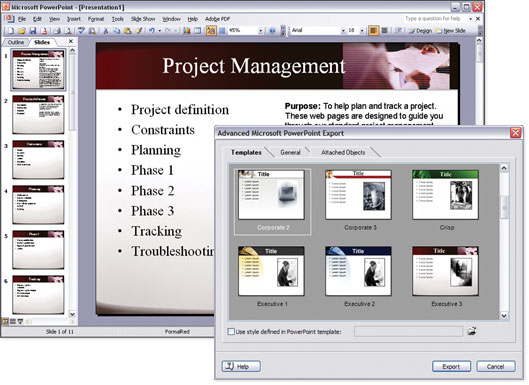Click the Cancel button in export dialog
The height and width of the screenshot is (385, 529).
(496, 366)
